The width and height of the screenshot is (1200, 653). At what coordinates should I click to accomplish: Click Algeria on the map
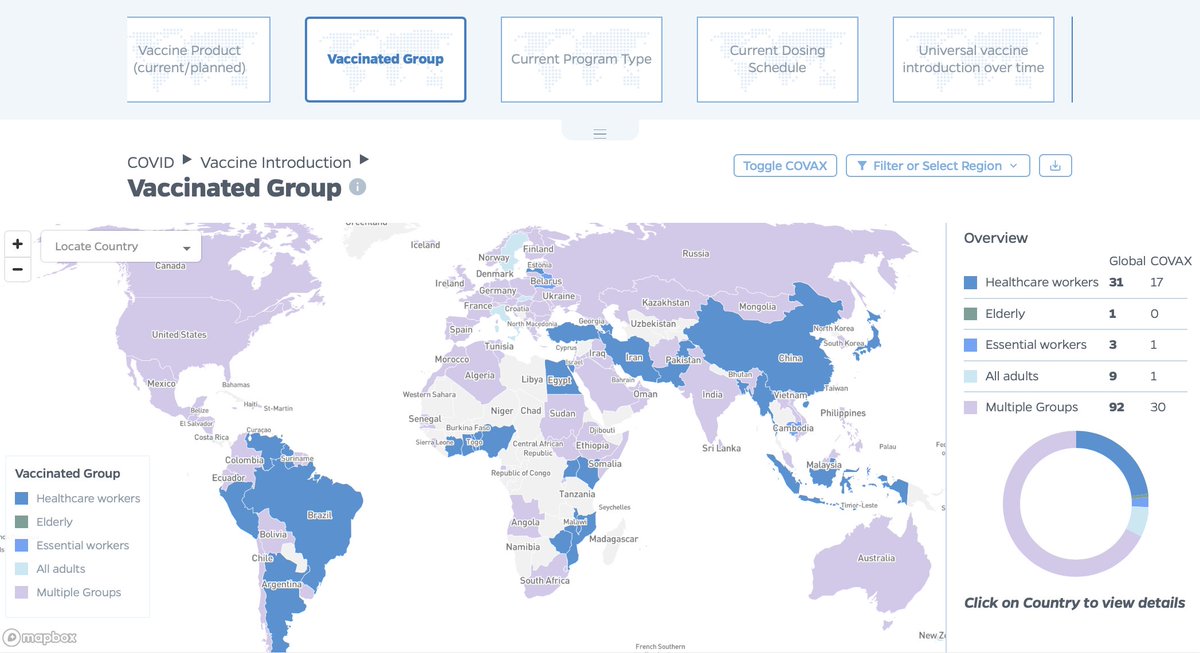480,375
